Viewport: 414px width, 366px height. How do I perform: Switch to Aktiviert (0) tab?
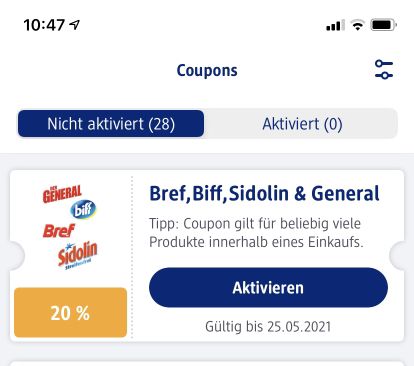(302, 124)
